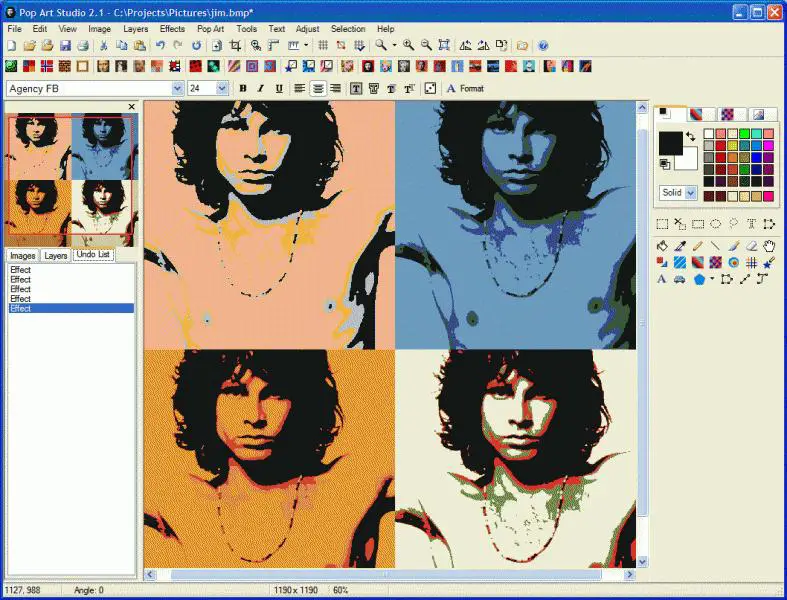Apply the Norwegian flag effect preset
787x600 pixels.
click(47, 66)
